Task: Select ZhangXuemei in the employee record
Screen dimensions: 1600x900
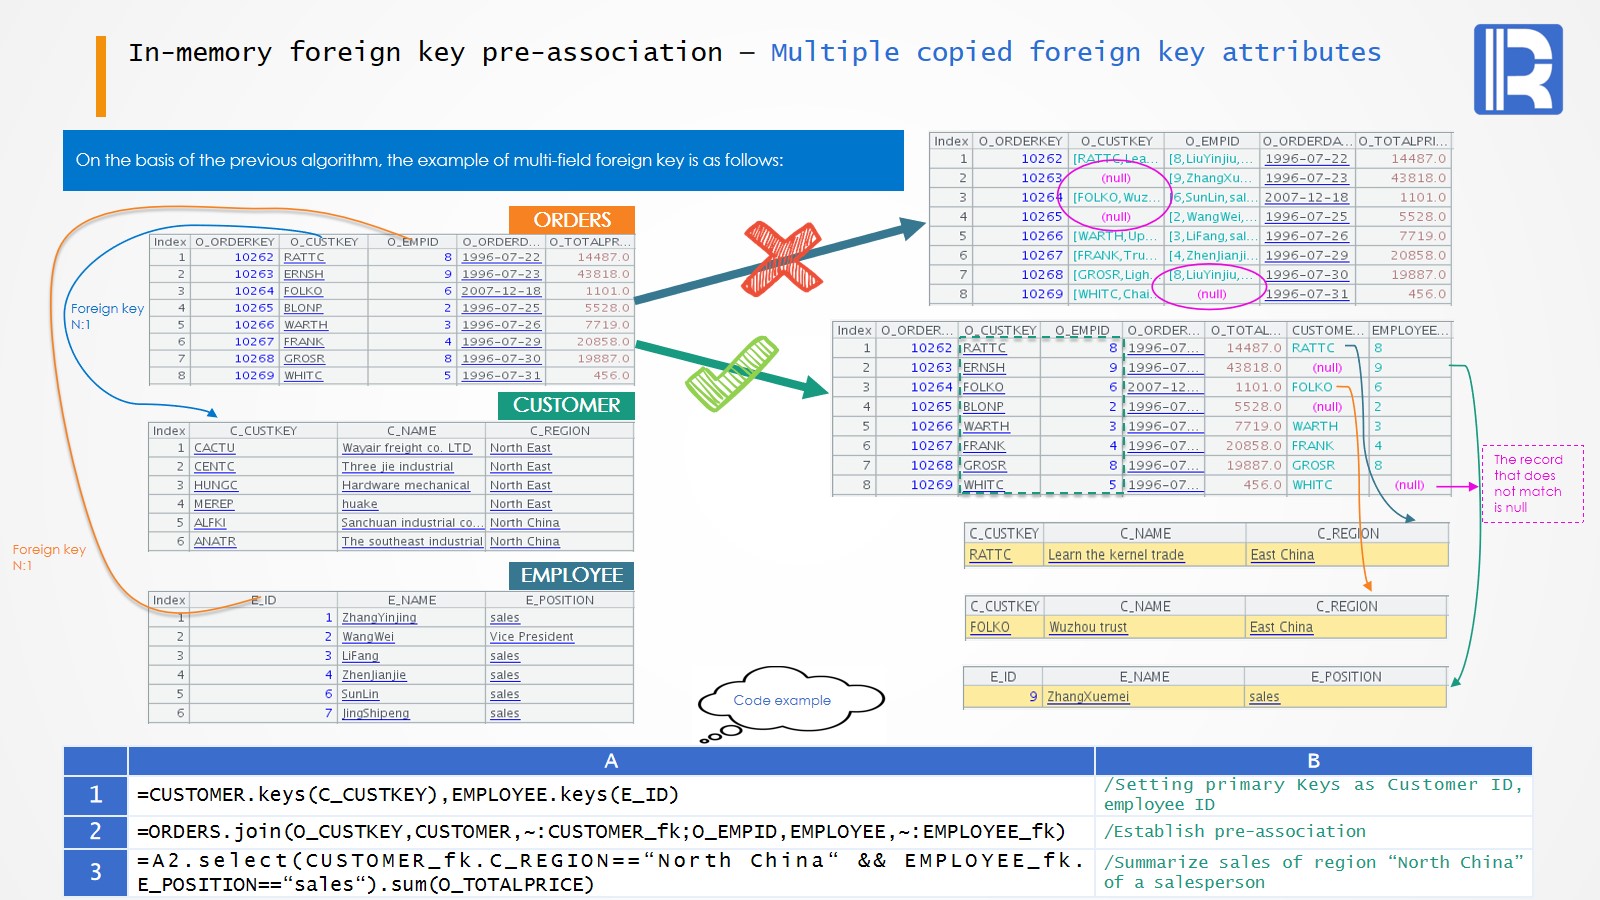Action: (x=1087, y=697)
